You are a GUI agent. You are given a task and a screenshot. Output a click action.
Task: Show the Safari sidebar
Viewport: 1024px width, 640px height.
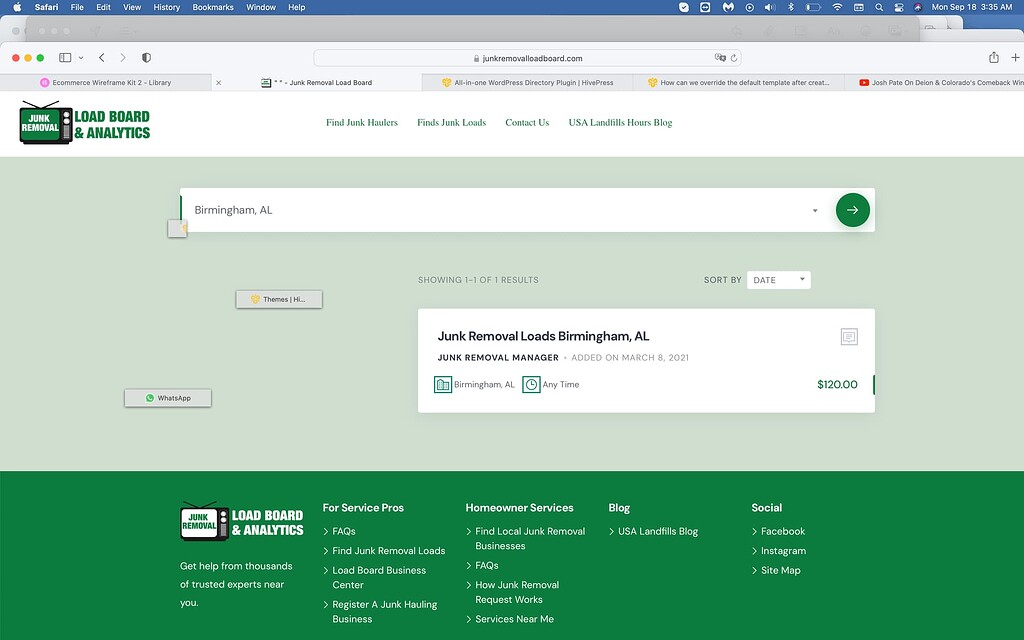[x=63, y=57]
